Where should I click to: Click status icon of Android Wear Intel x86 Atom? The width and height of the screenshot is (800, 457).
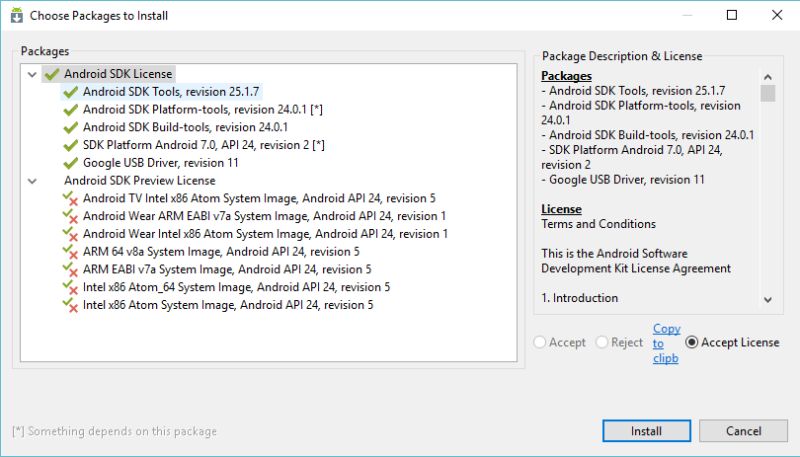[x=70, y=235]
